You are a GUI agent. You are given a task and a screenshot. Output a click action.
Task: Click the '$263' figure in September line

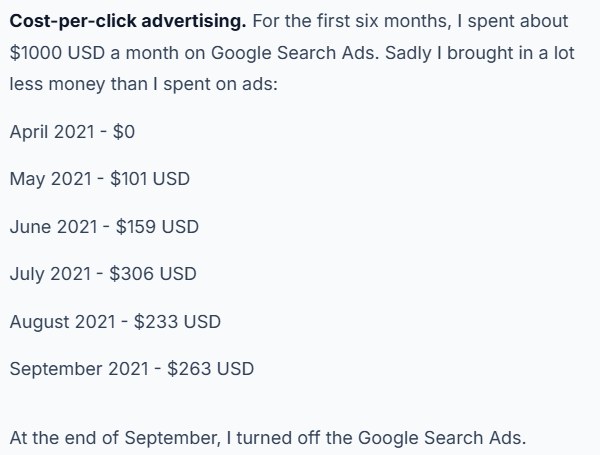point(189,369)
